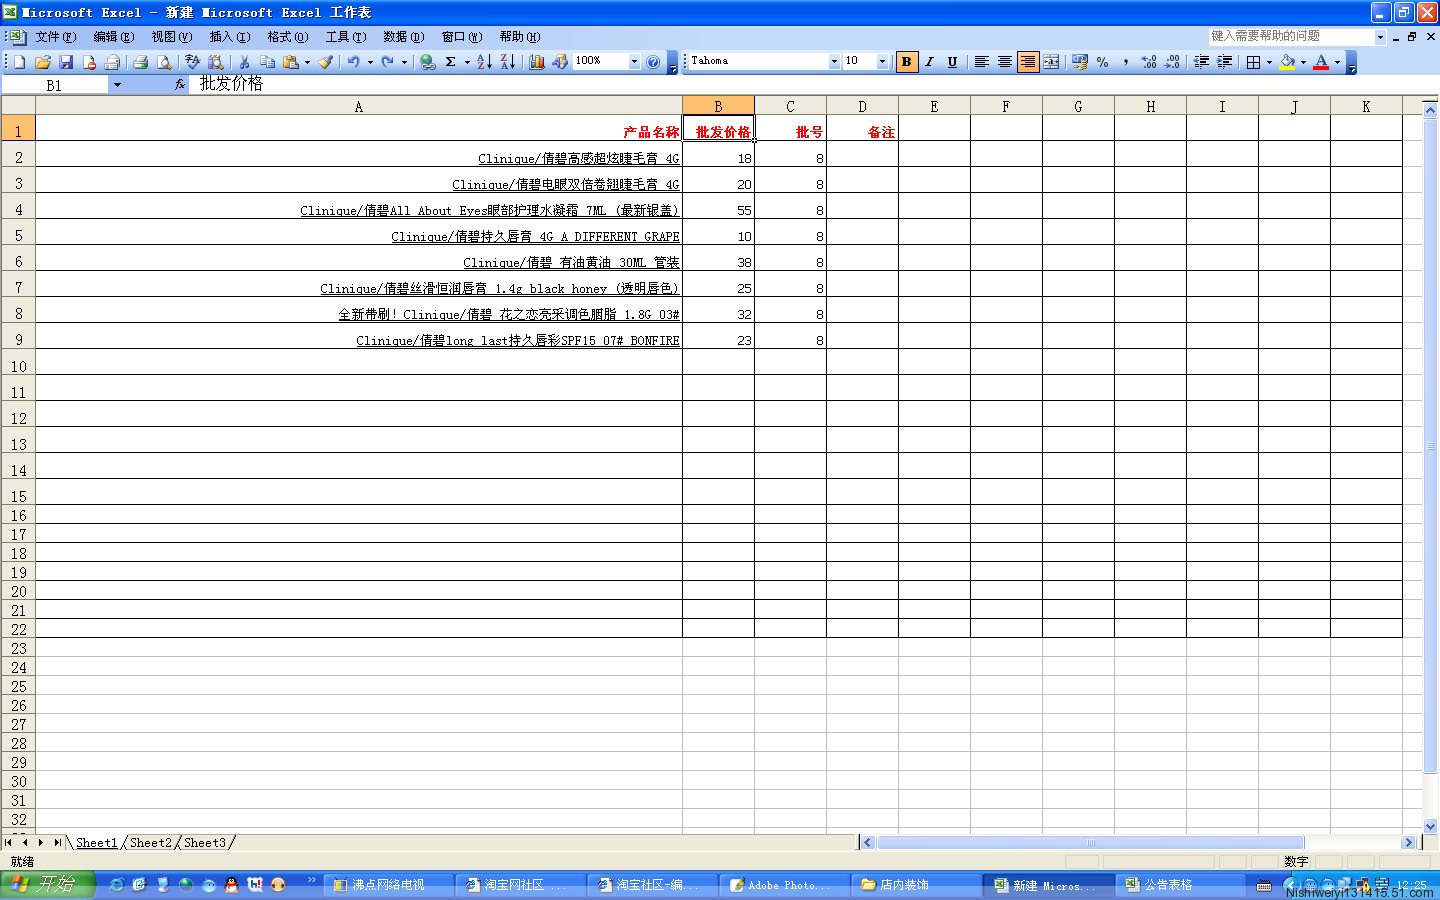Redo the last undone action

point(388,62)
